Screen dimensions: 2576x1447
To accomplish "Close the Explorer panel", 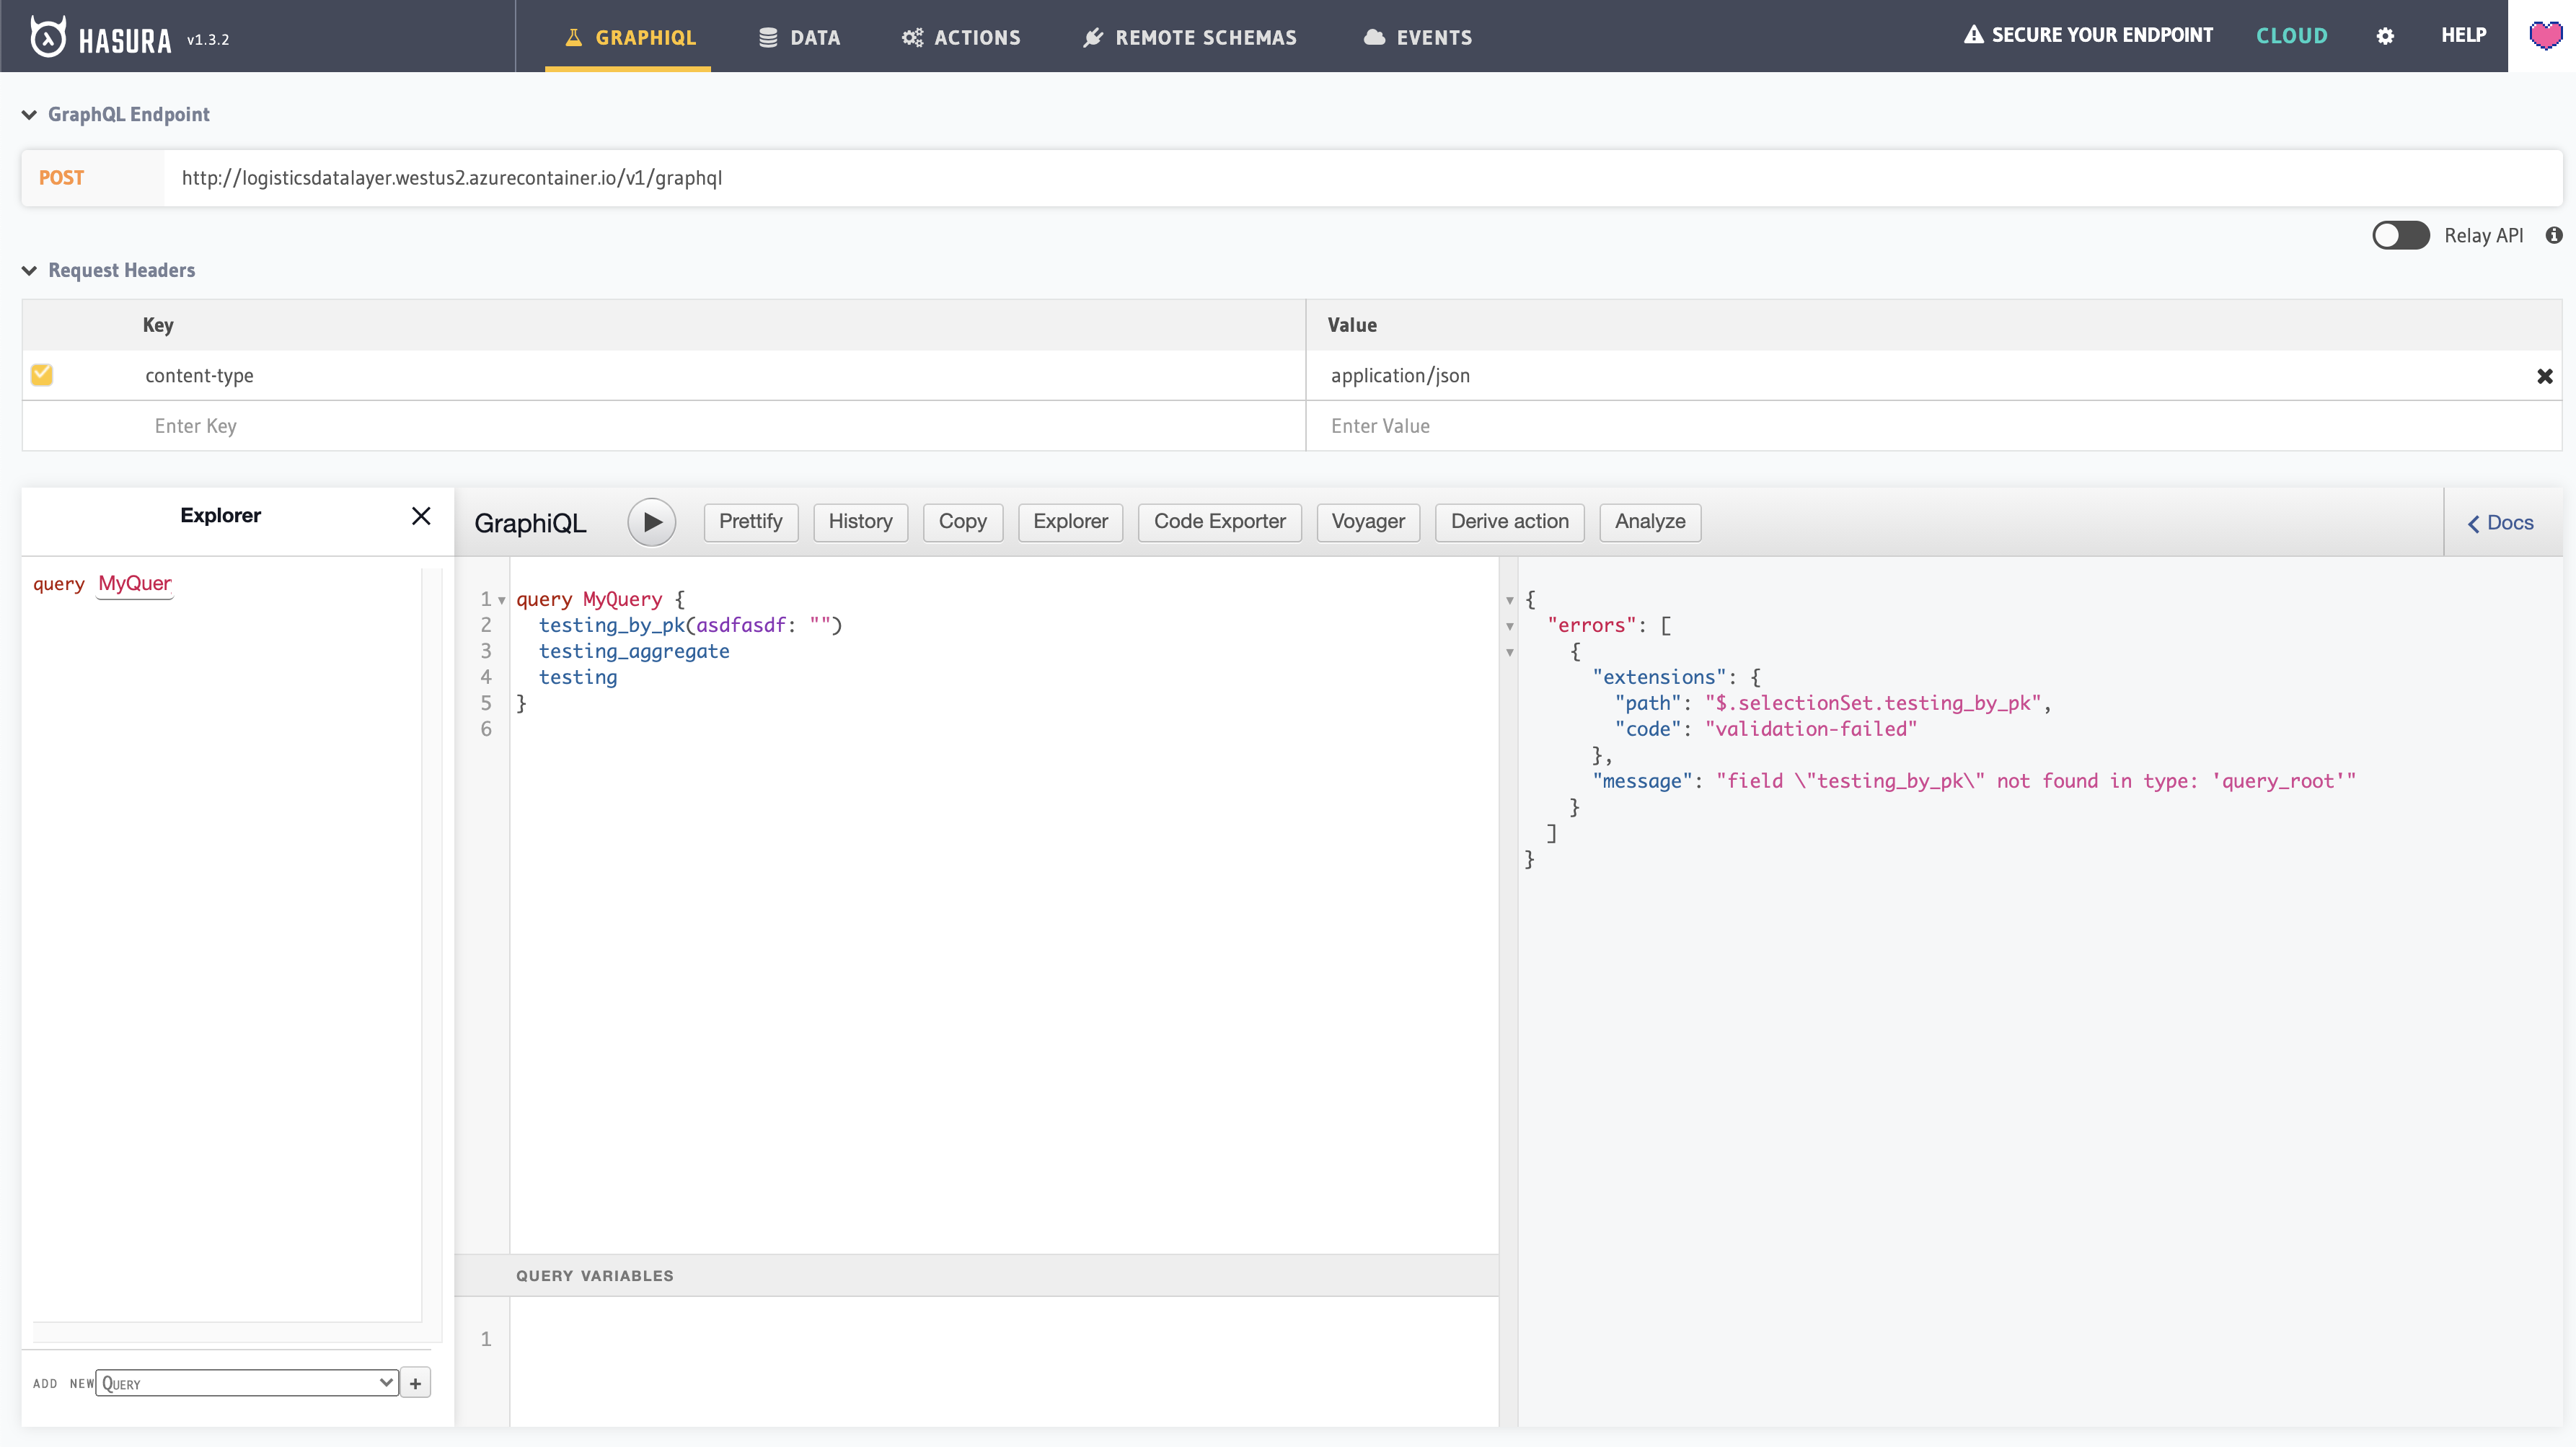I will point(421,515).
